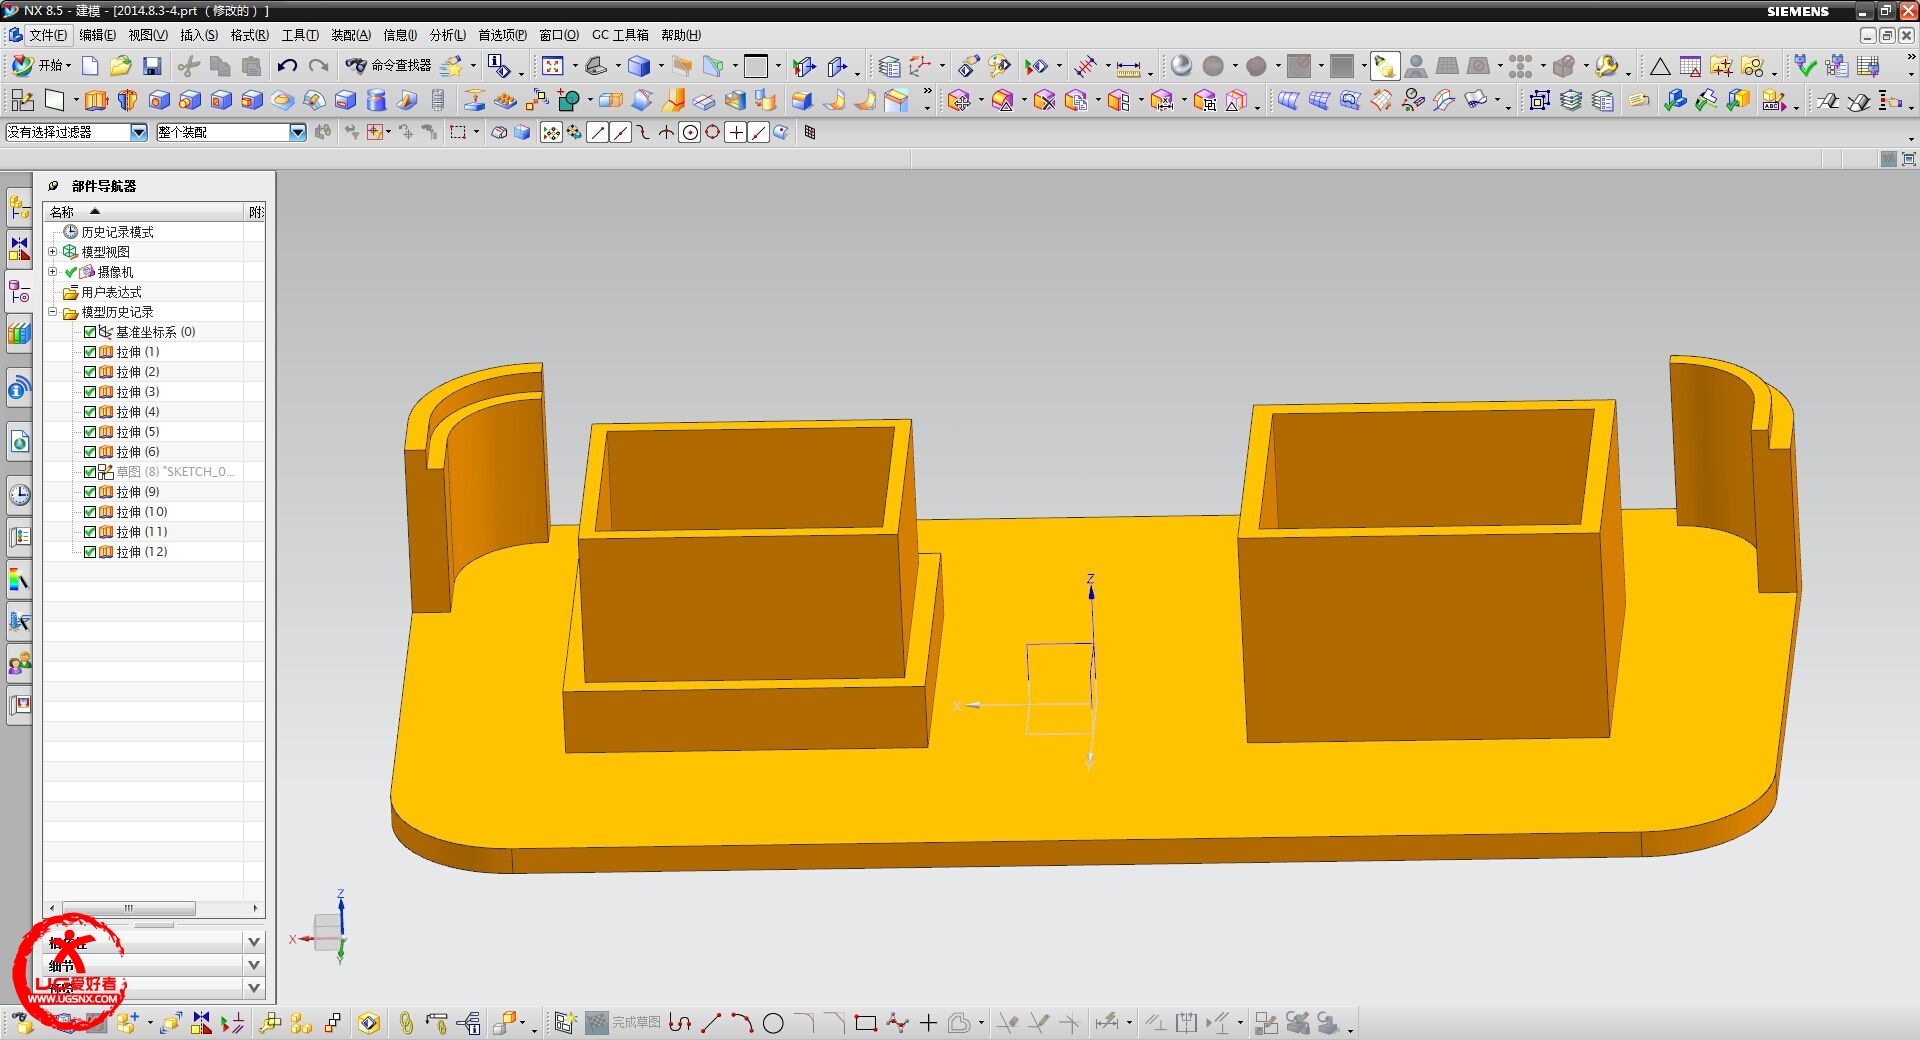Collapse the 模型历史记录 tree node
This screenshot has width=1920, height=1040.
pos(53,312)
